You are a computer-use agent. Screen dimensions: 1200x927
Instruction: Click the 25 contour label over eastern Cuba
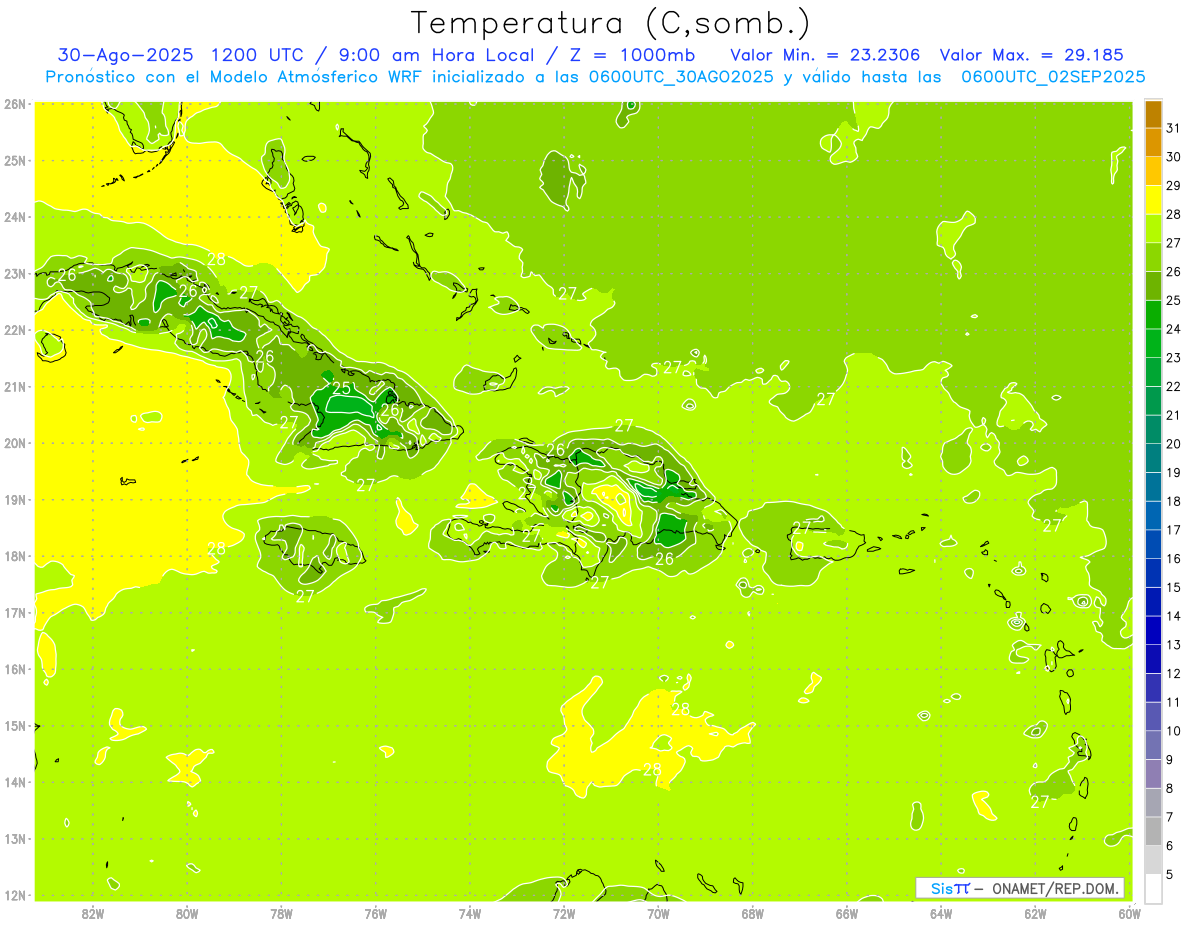pos(342,387)
